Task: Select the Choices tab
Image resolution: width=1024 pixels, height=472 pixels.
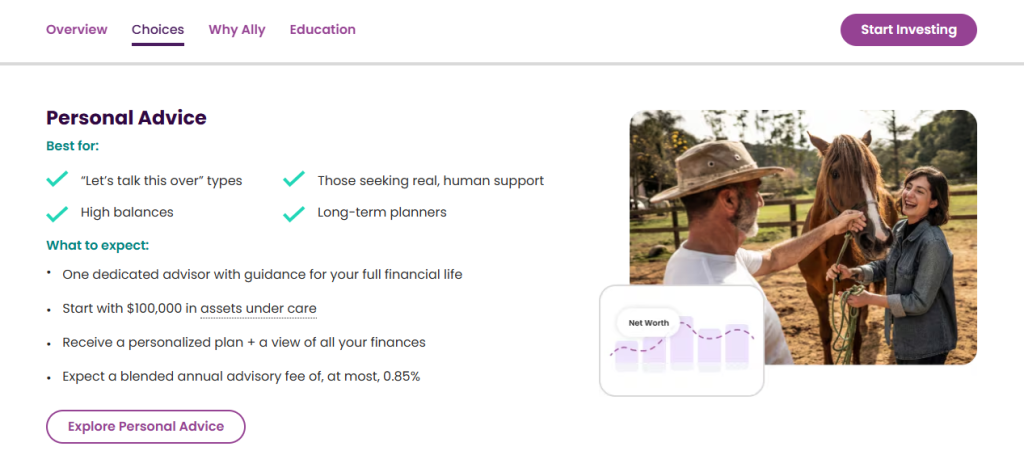Action: (x=158, y=30)
